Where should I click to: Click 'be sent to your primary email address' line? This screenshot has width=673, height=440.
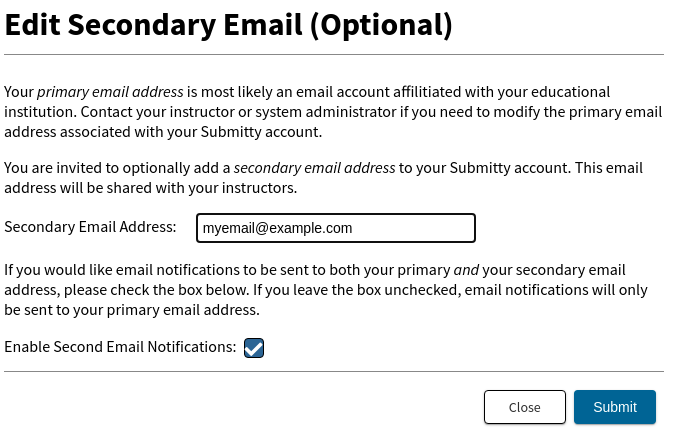[132, 310]
